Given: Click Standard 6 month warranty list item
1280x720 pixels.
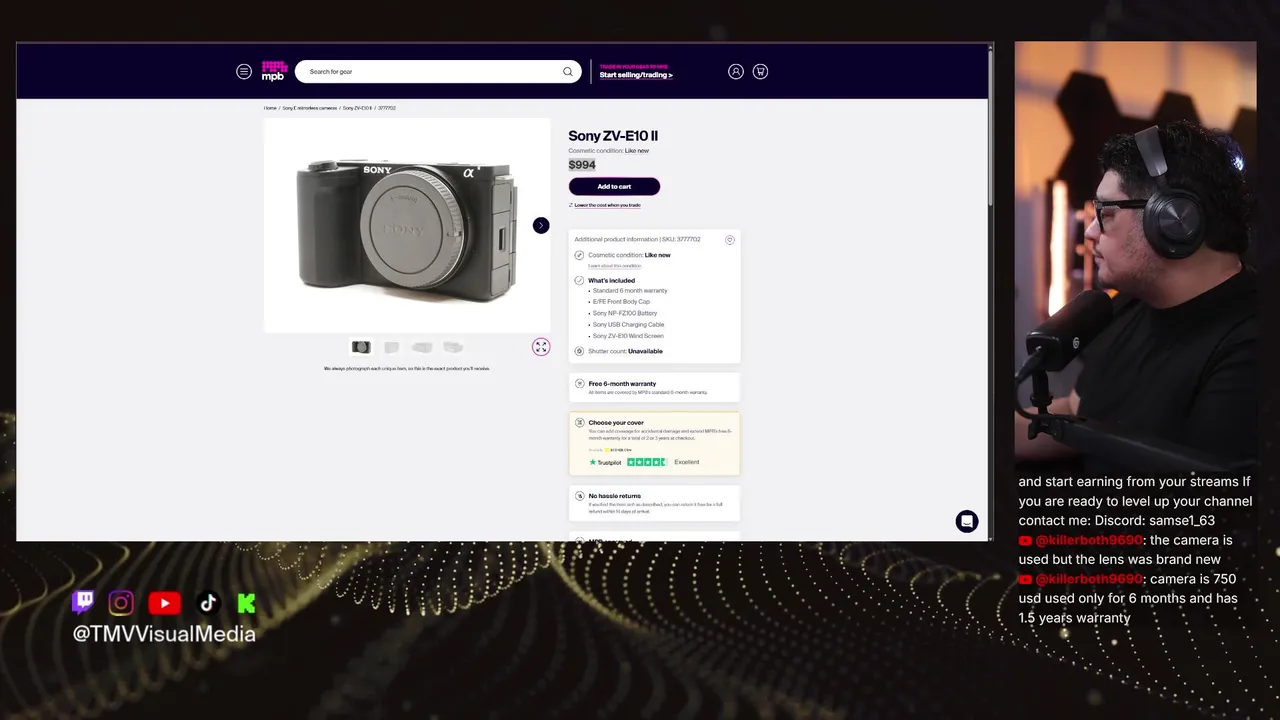Looking at the screenshot, I should (630, 290).
